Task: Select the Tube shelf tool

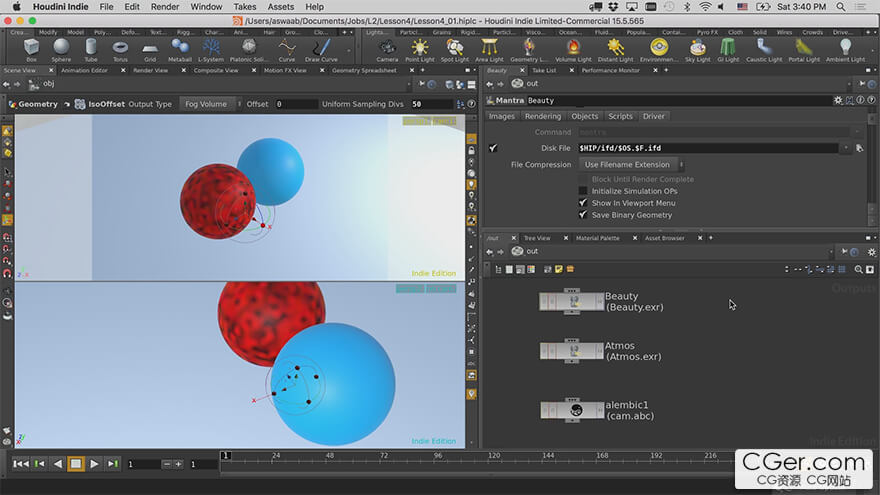Action: point(91,50)
